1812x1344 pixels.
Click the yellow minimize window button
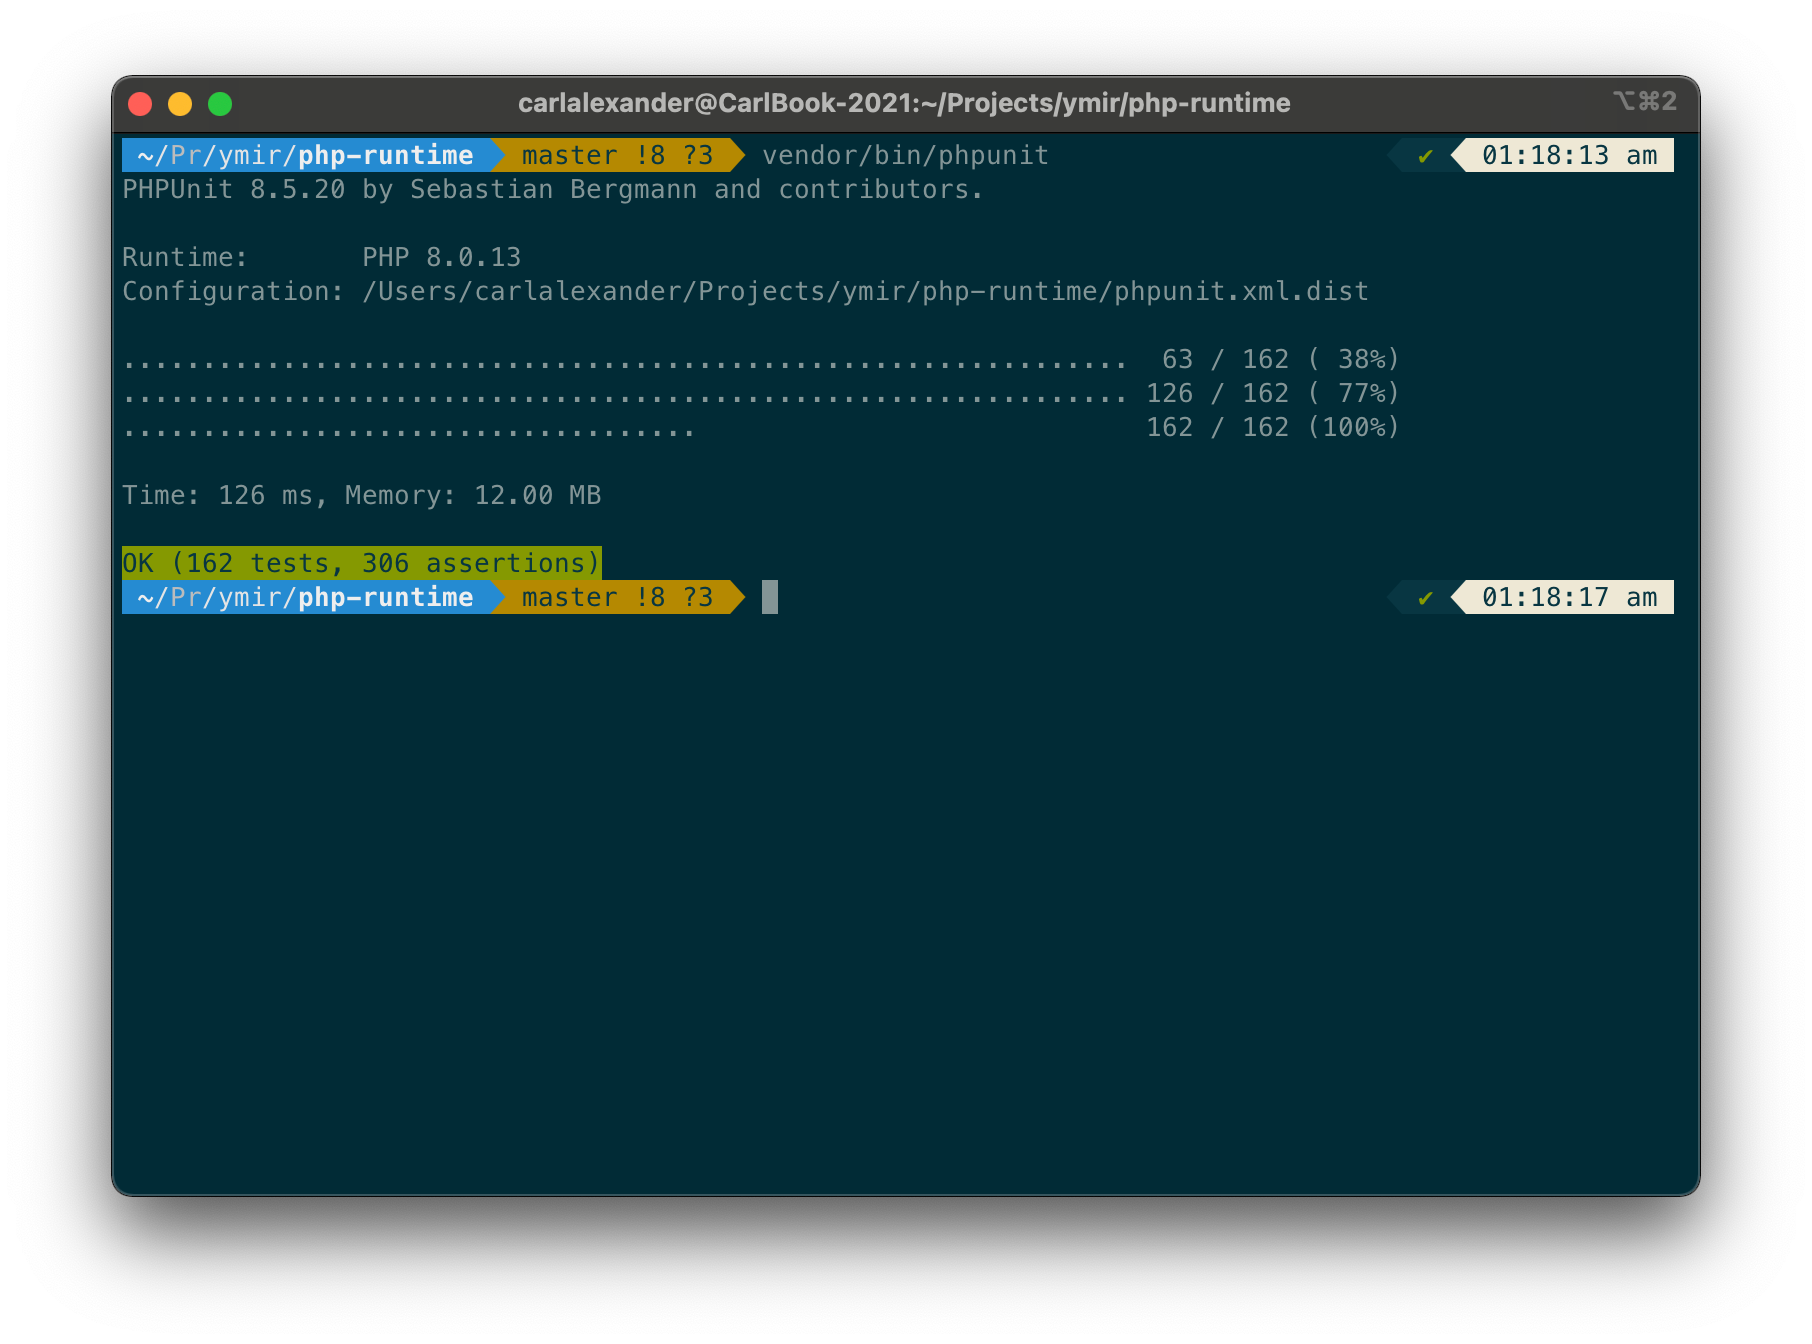tap(180, 104)
